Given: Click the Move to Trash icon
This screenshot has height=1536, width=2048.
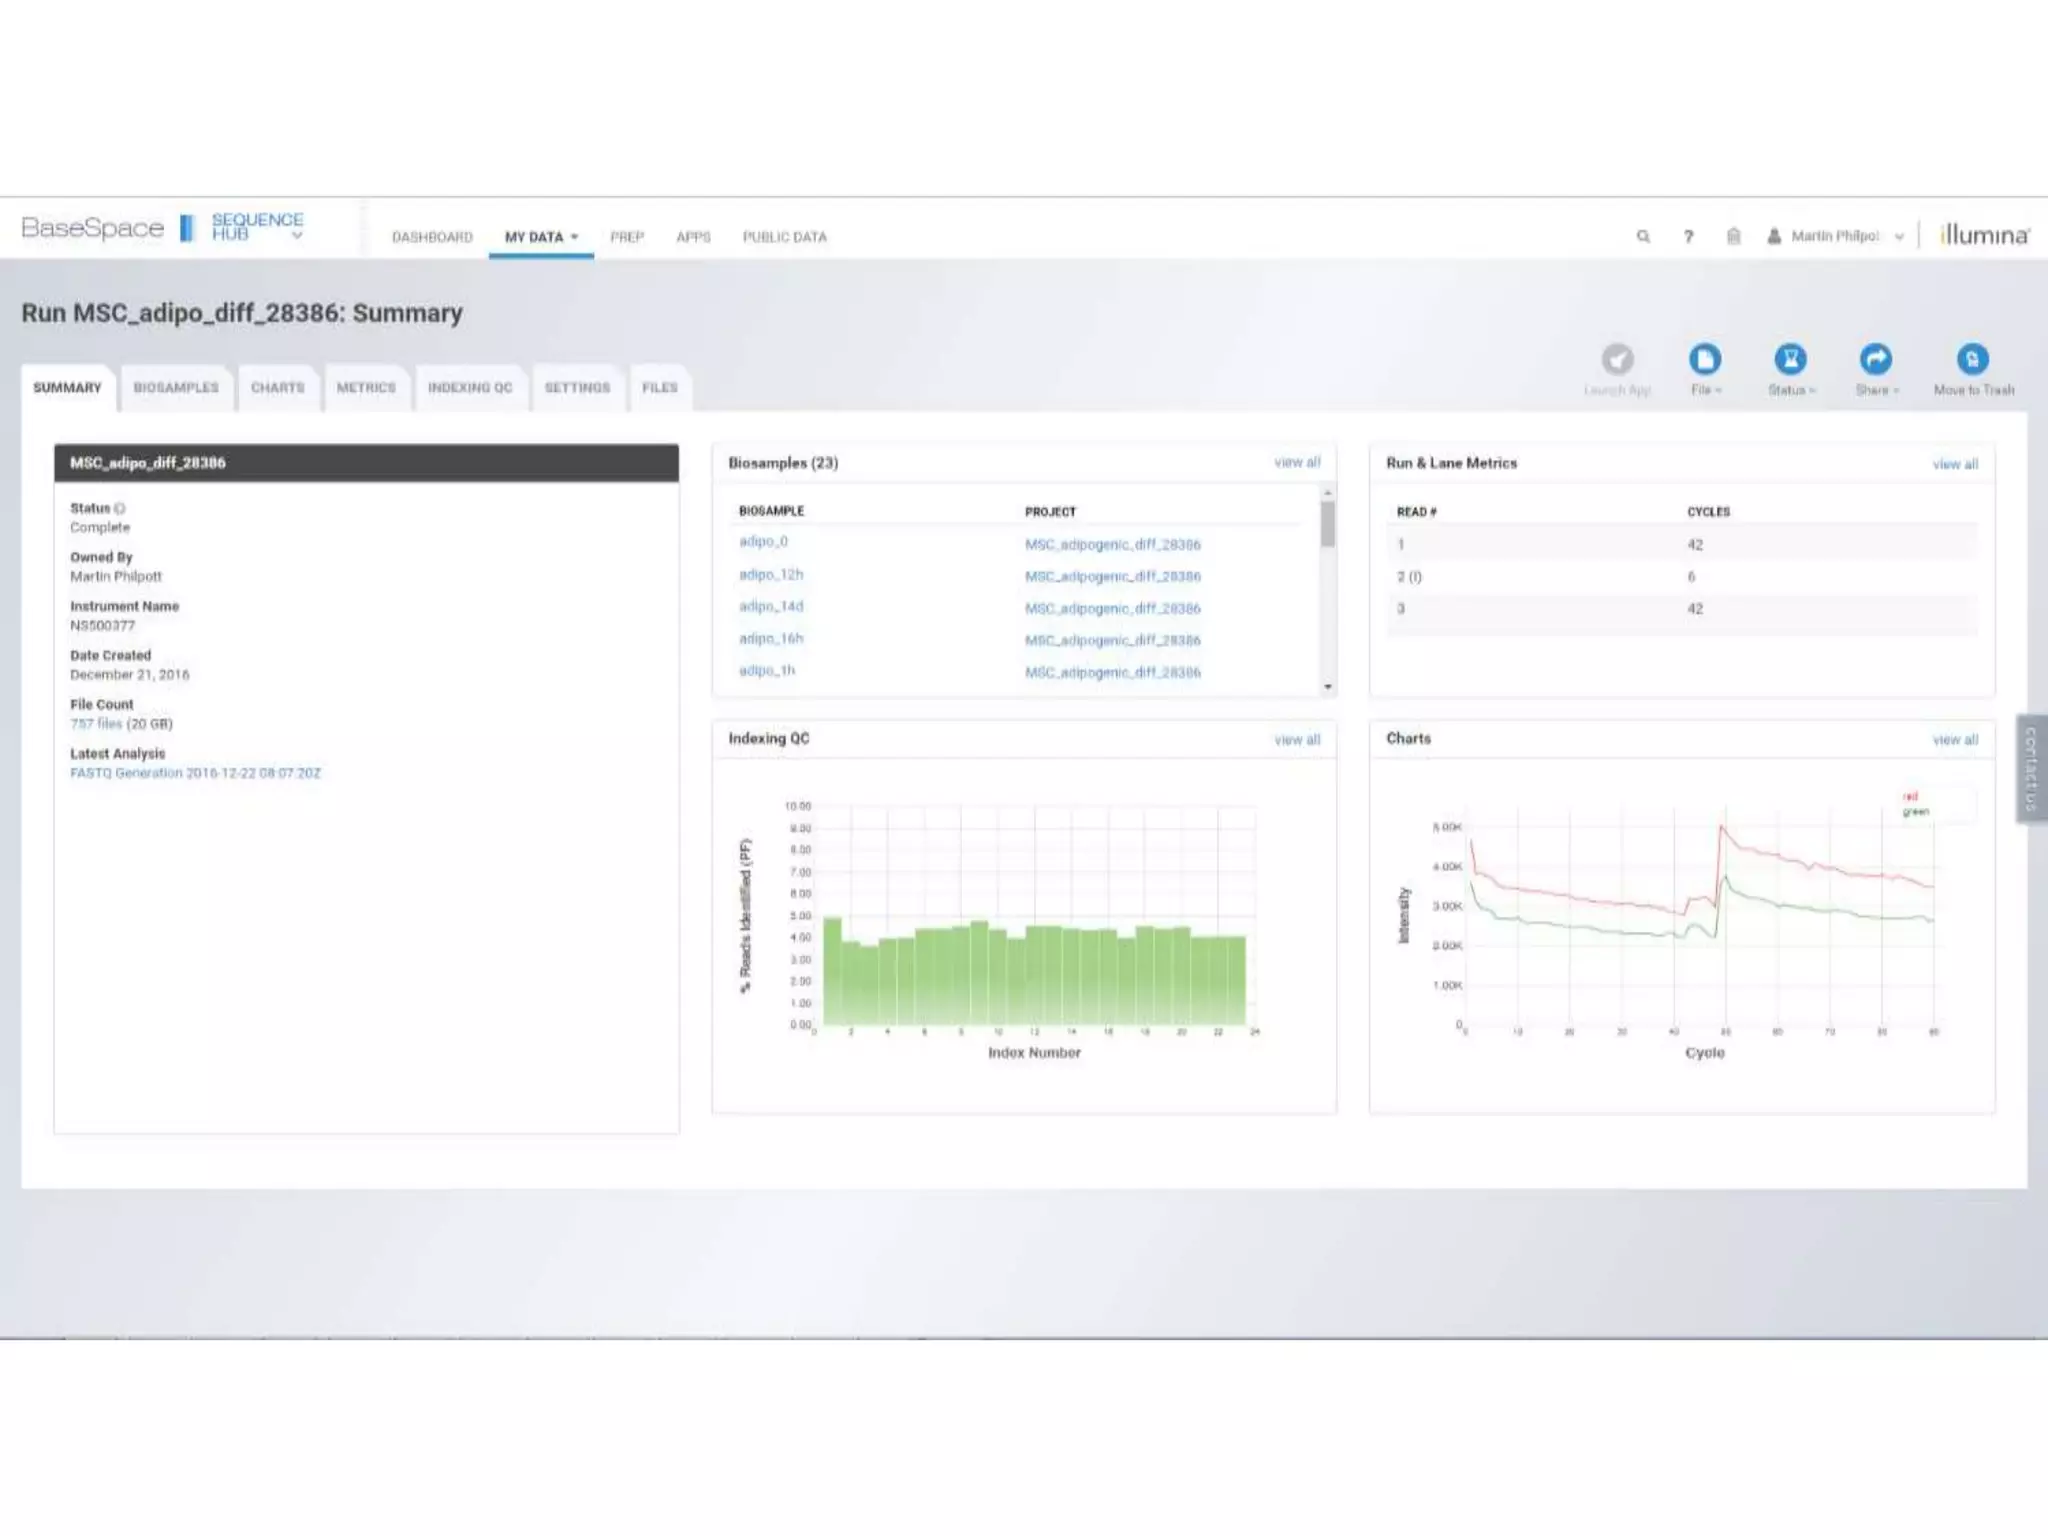Looking at the screenshot, I should tap(1972, 360).
